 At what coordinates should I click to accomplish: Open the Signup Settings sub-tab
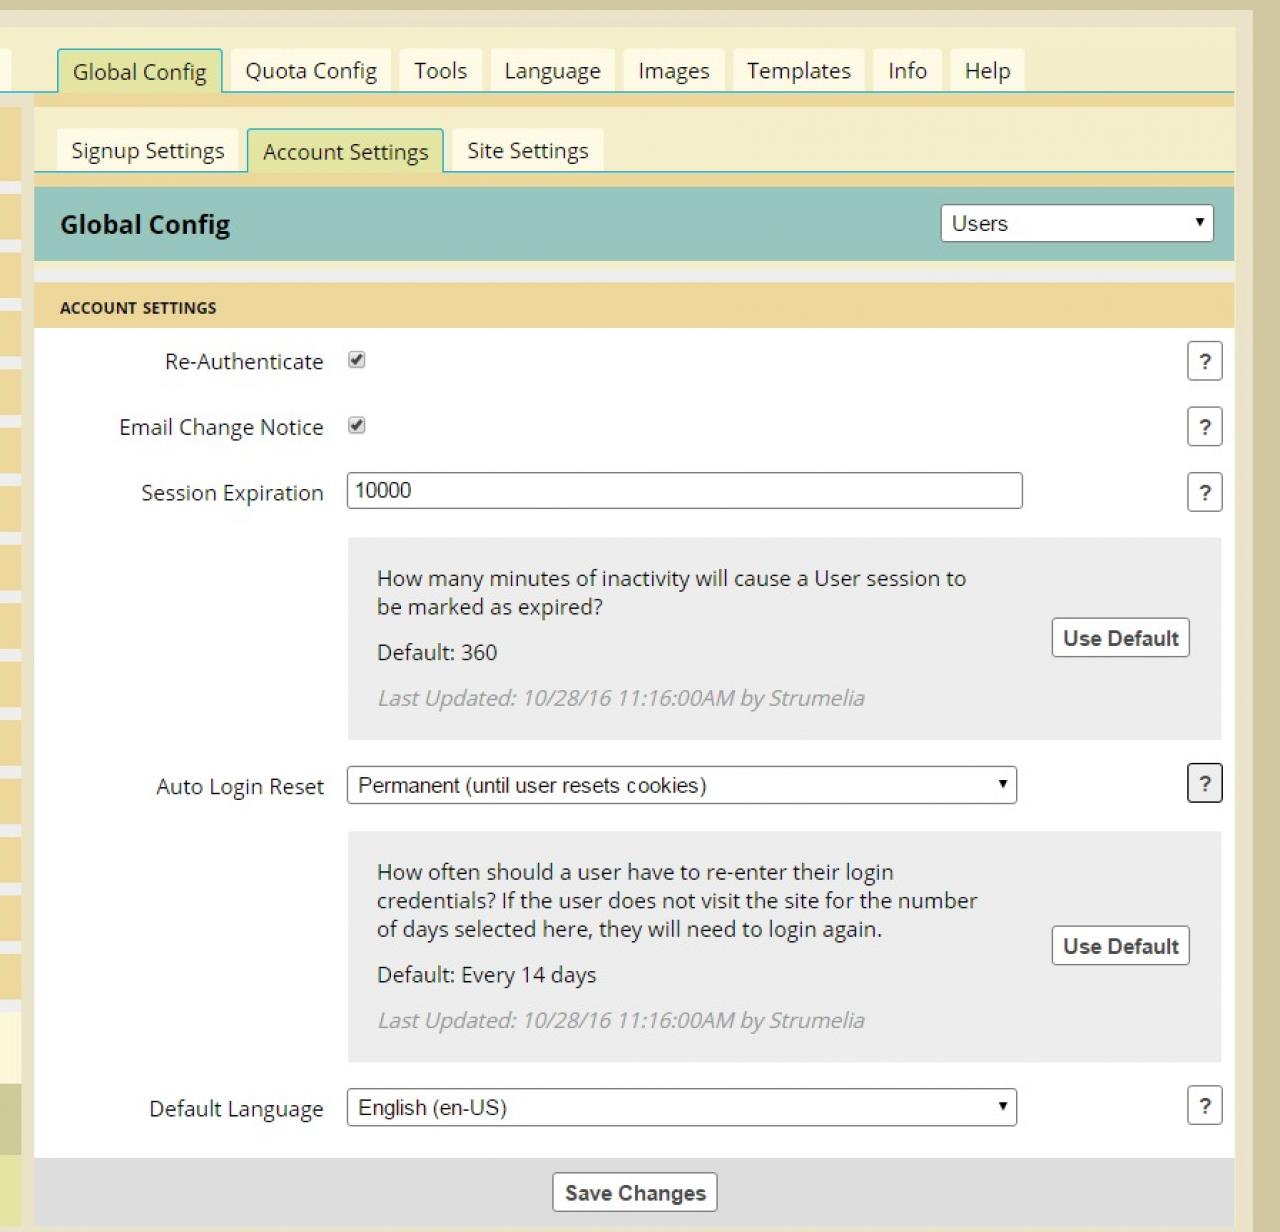pyautogui.click(x=148, y=151)
